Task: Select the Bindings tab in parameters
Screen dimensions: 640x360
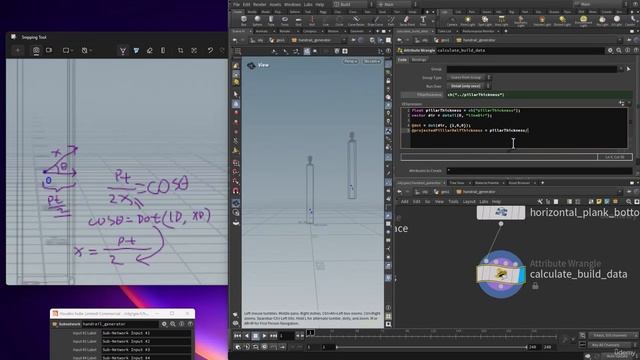Action: (419, 60)
